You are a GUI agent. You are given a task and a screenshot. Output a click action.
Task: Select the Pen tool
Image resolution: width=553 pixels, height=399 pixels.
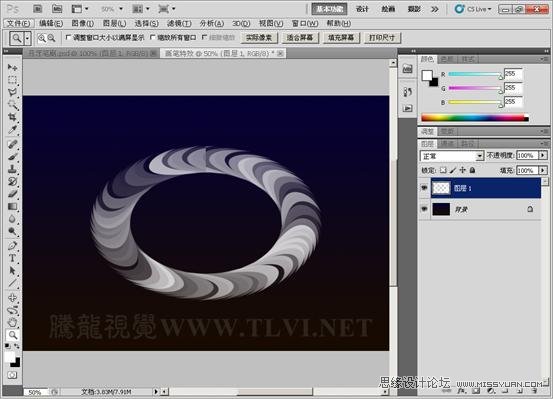pyautogui.click(x=12, y=246)
